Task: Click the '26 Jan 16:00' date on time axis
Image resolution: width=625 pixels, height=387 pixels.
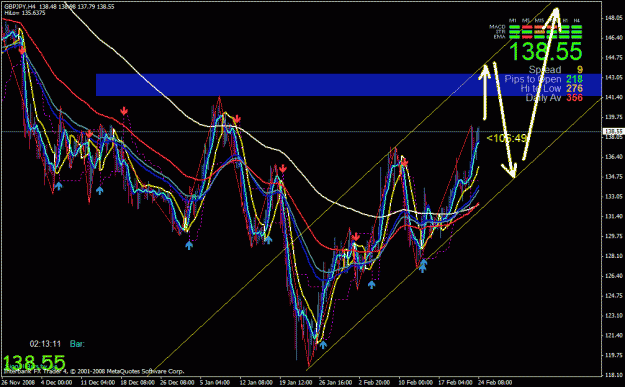Action: 336,382
